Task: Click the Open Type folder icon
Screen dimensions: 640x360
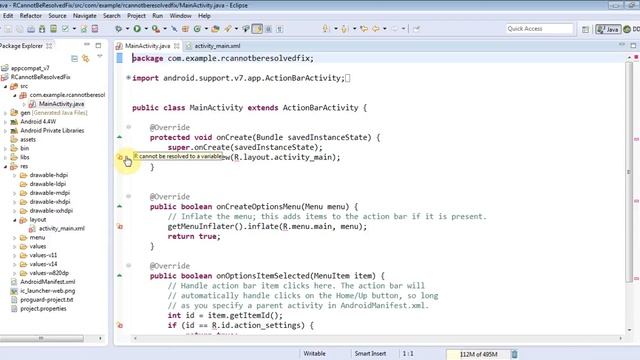Action: (x=216, y=29)
